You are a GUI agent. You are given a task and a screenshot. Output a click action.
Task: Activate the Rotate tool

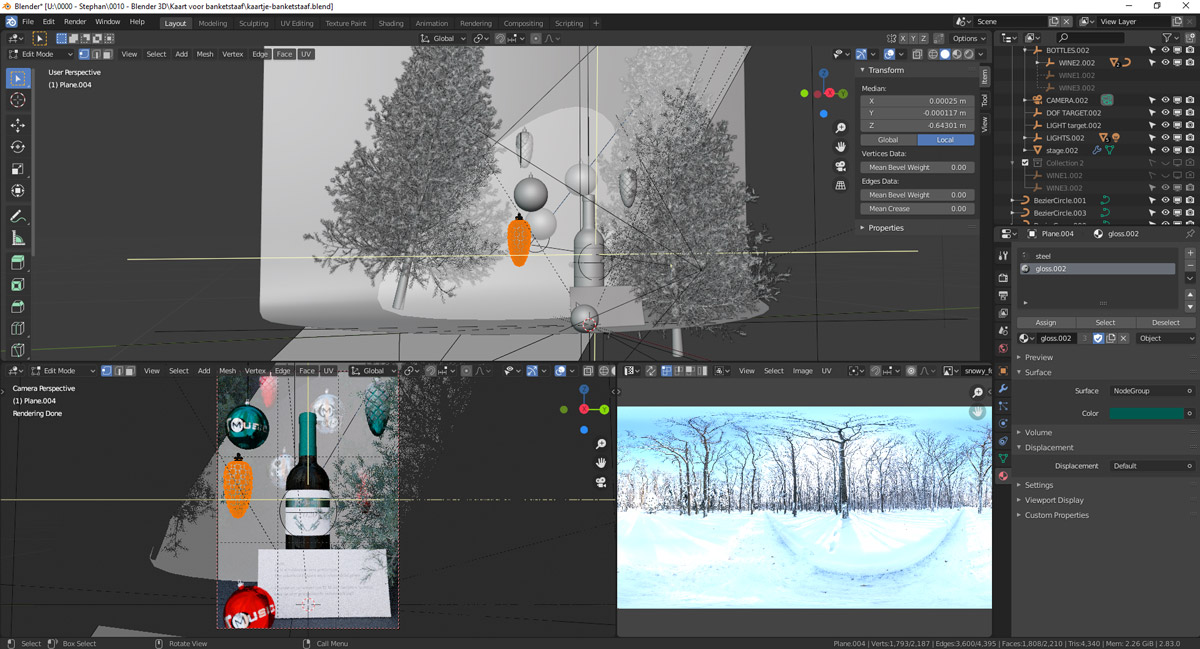[x=18, y=147]
